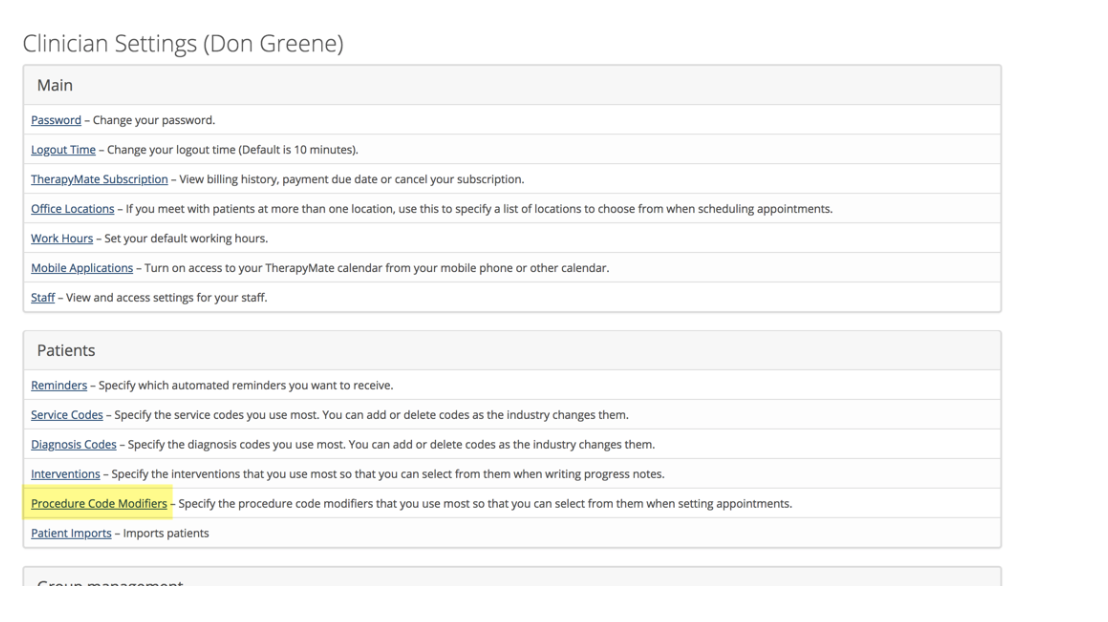This screenshot has height=622, width=1108.
Task: Open the Patient Imports link
Action: pos(71,533)
